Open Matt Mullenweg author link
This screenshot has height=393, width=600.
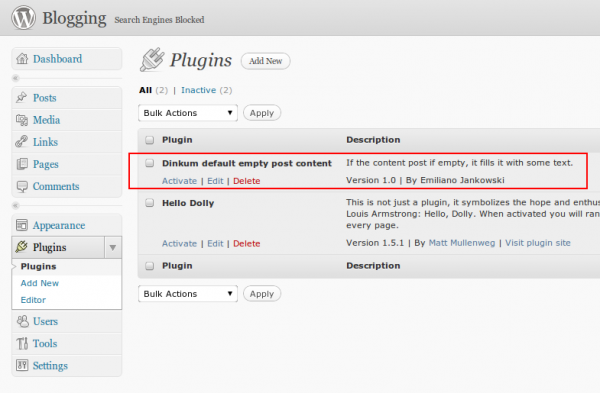click(462, 243)
